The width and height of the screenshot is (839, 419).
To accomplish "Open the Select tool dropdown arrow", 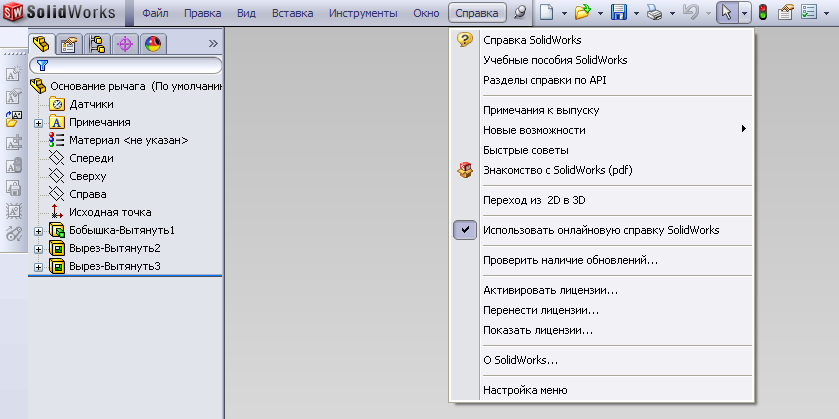I will [x=745, y=13].
